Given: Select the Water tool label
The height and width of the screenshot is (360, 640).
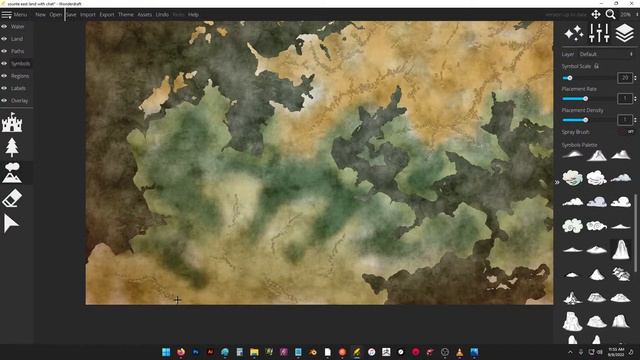Looking at the screenshot, I should tap(18, 27).
